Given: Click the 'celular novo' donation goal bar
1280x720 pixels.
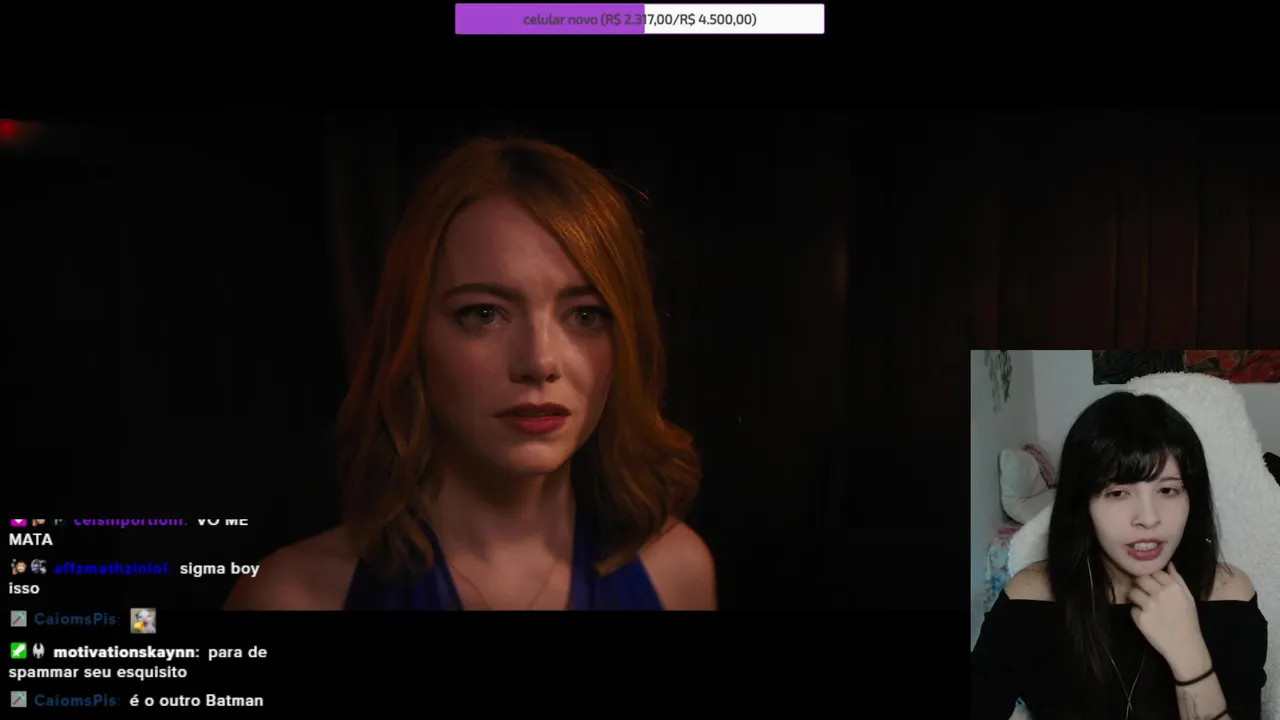Looking at the screenshot, I should (x=639, y=19).
